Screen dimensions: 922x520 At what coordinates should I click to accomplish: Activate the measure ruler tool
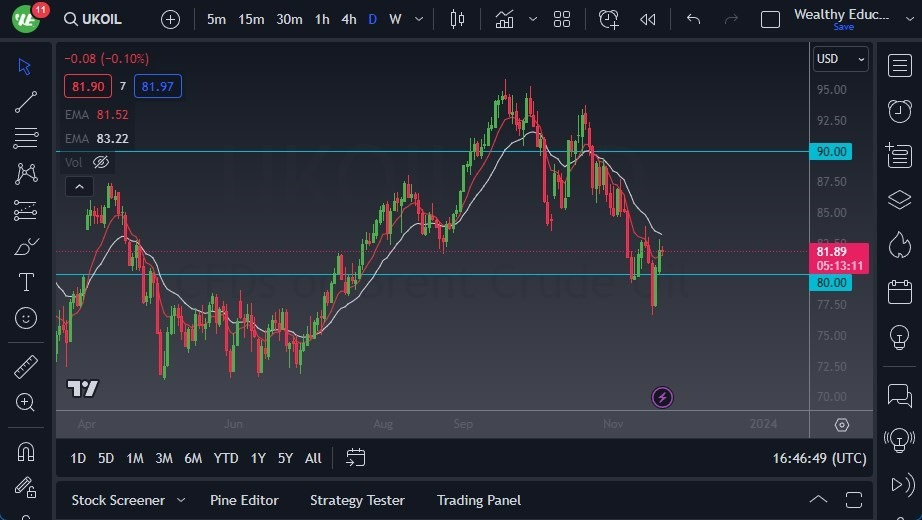point(26,367)
